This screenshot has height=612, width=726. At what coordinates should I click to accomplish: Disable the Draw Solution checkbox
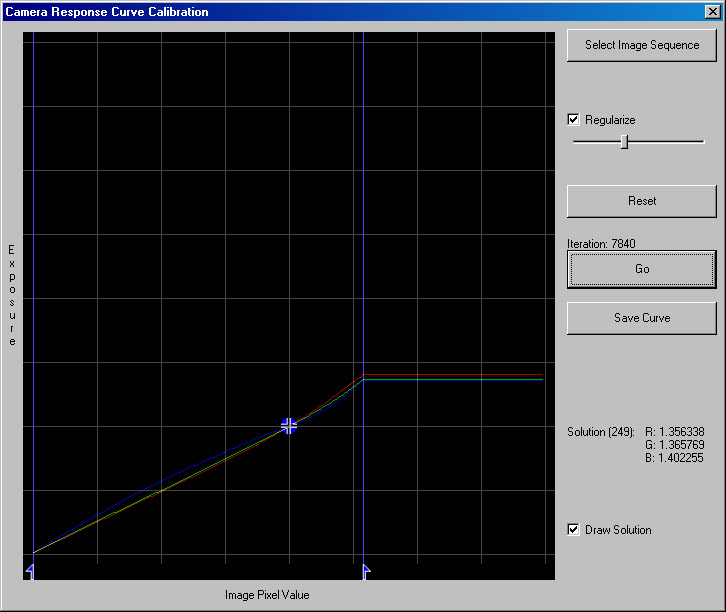574,530
